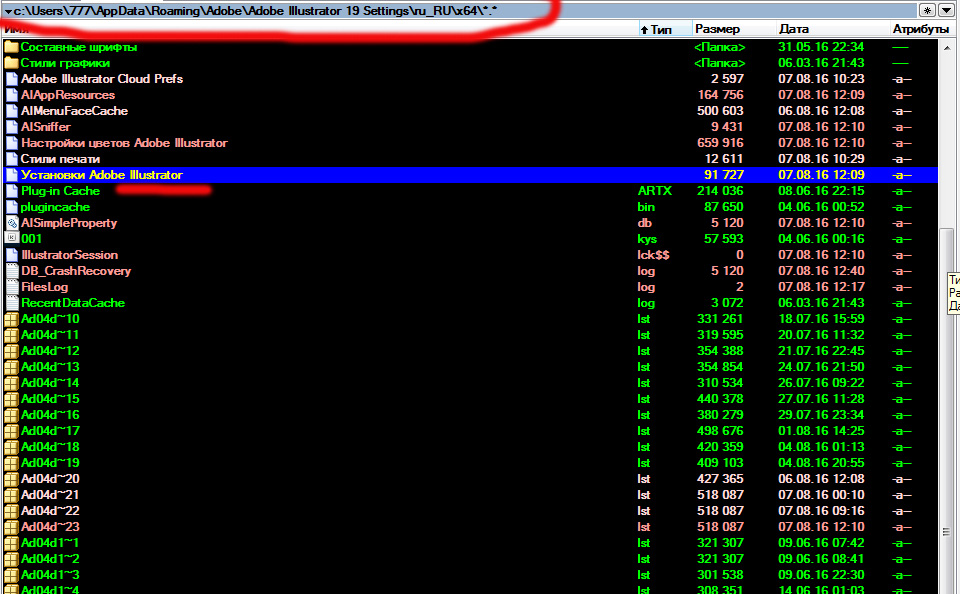This screenshot has width=960, height=594.
Task: Select the Ad04d~13 file name
Action: tap(50, 367)
